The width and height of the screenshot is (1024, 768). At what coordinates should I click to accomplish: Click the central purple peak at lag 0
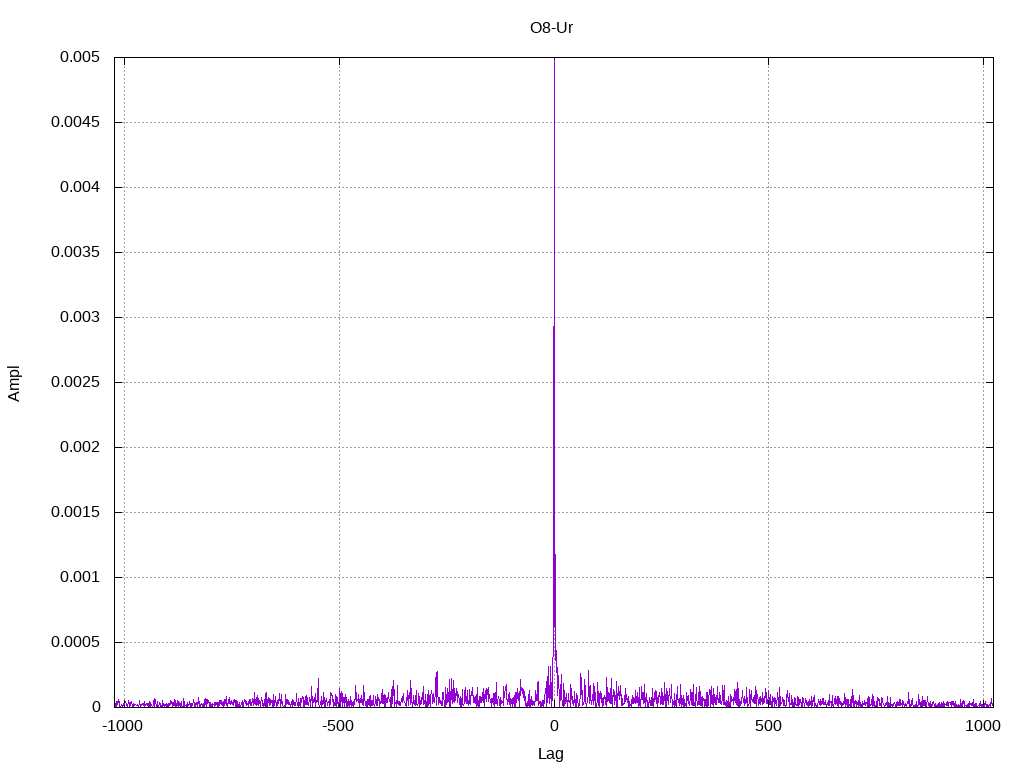coord(554,382)
